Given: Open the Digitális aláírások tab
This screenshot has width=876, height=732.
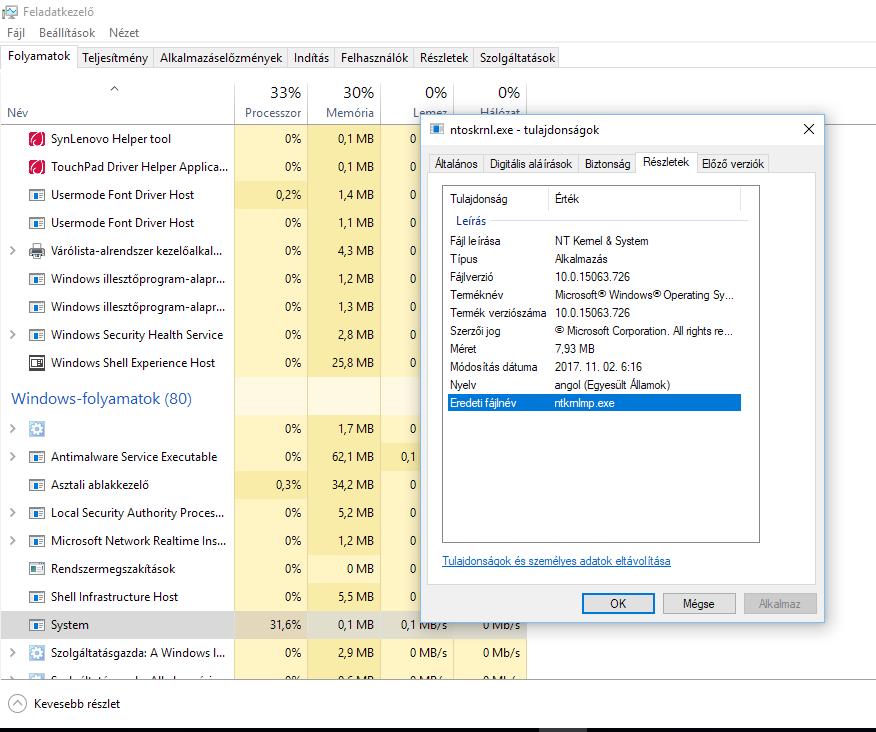Looking at the screenshot, I should (531, 164).
